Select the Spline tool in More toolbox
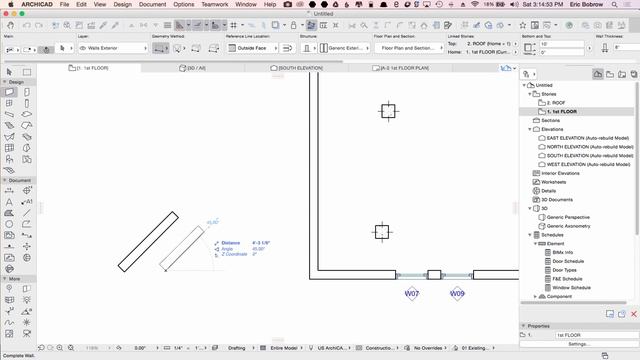This screenshot has width=640, height=360. click(9, 322)
